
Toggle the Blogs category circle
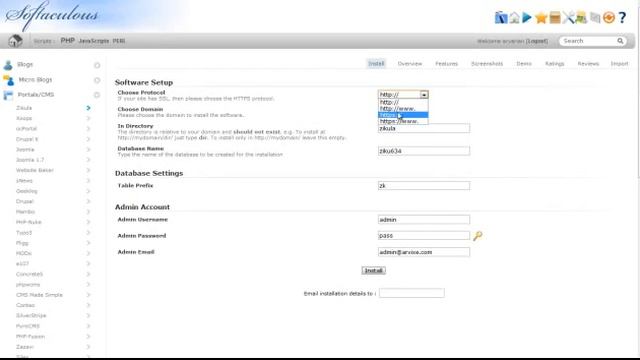coord(97,65)
